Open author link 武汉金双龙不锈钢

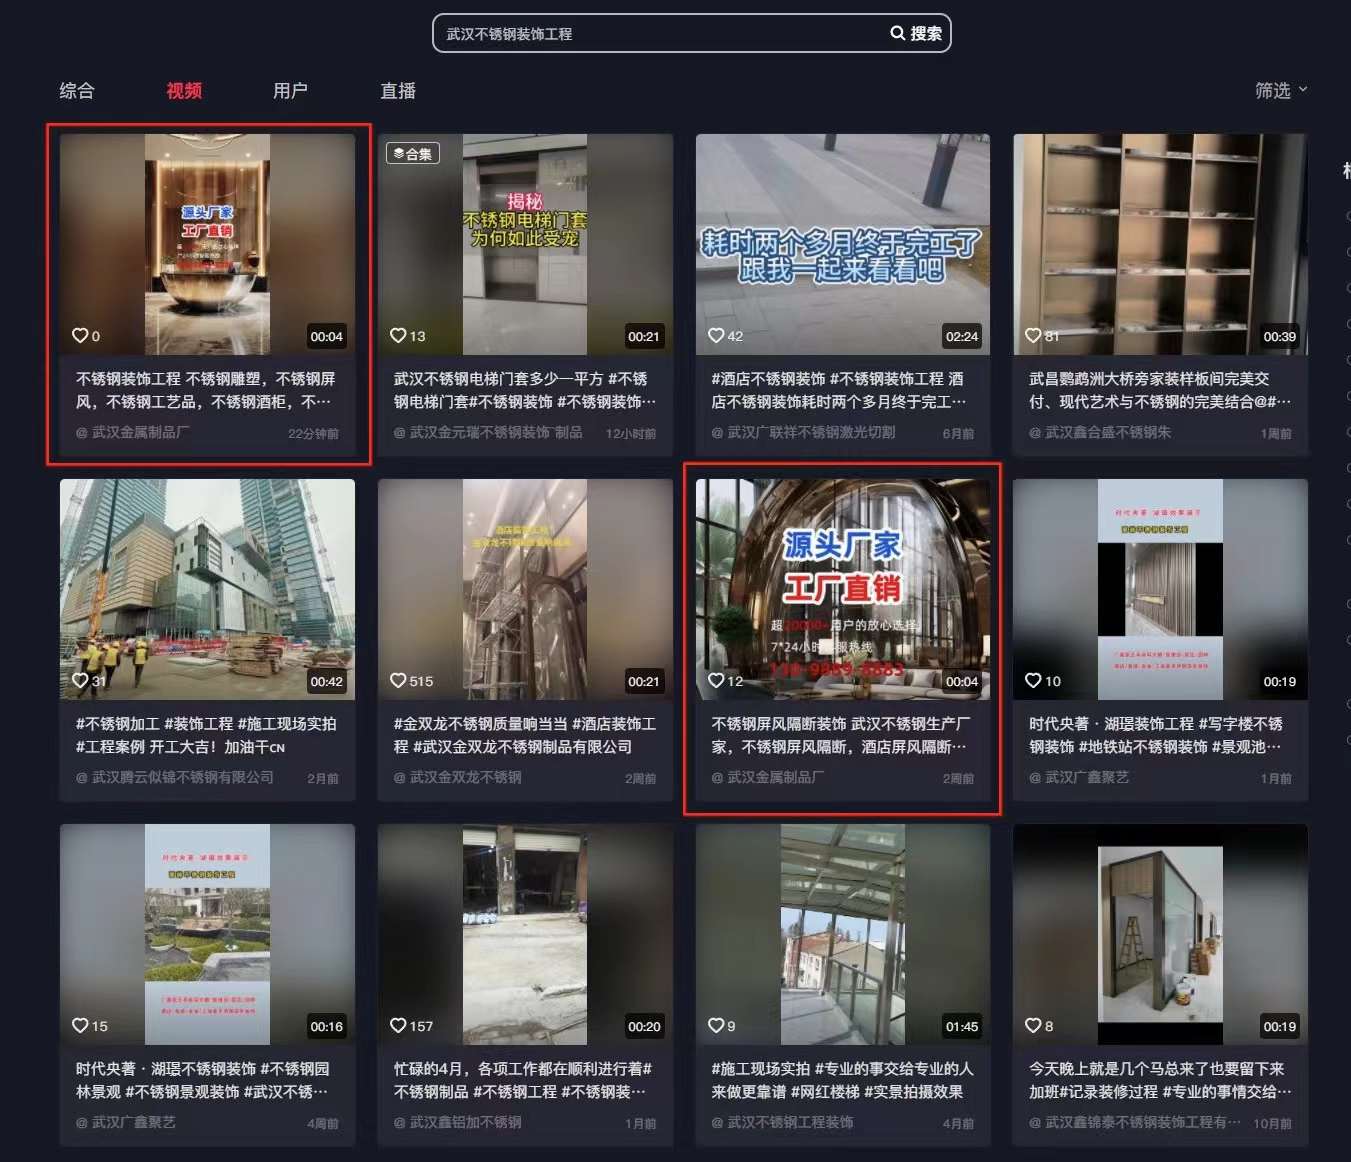[465, 778]
